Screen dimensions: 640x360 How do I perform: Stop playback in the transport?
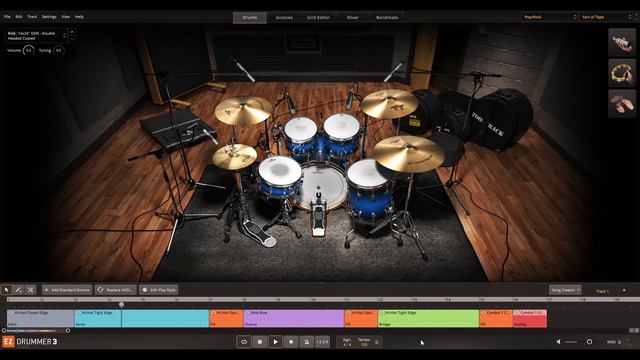point(260,342)
